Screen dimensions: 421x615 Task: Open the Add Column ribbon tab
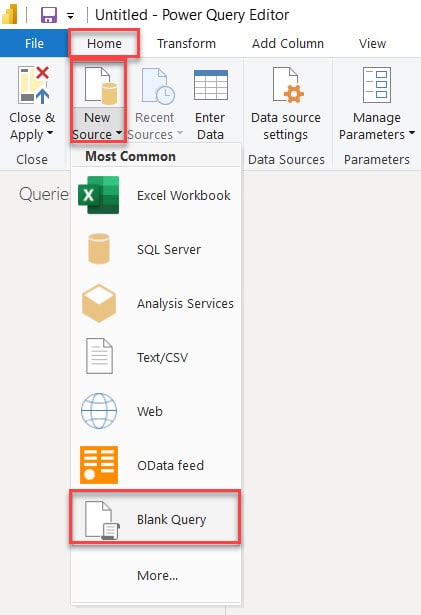click(x=288, y=43)
